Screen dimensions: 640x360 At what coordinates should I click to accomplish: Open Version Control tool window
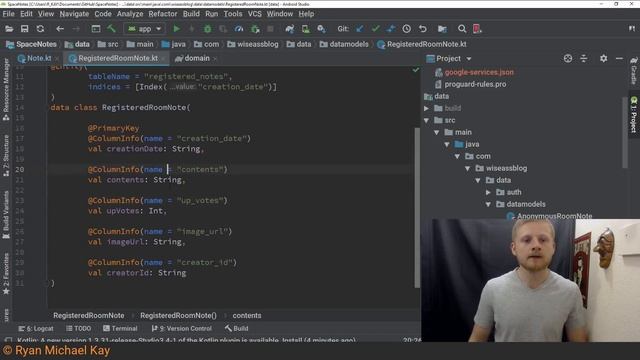(x=182, y=328)
